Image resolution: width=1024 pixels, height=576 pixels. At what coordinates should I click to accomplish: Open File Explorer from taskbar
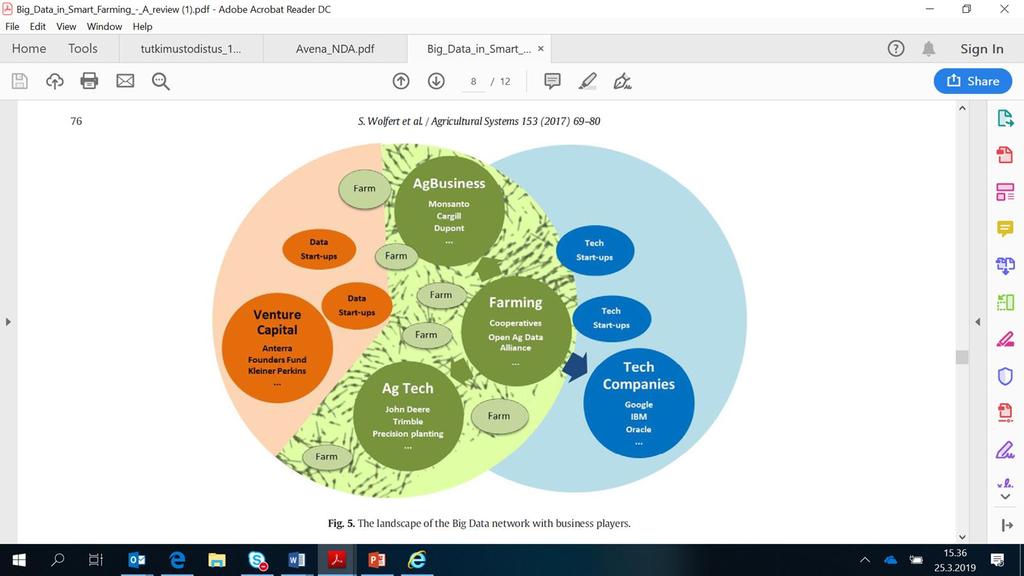[217, 560]
